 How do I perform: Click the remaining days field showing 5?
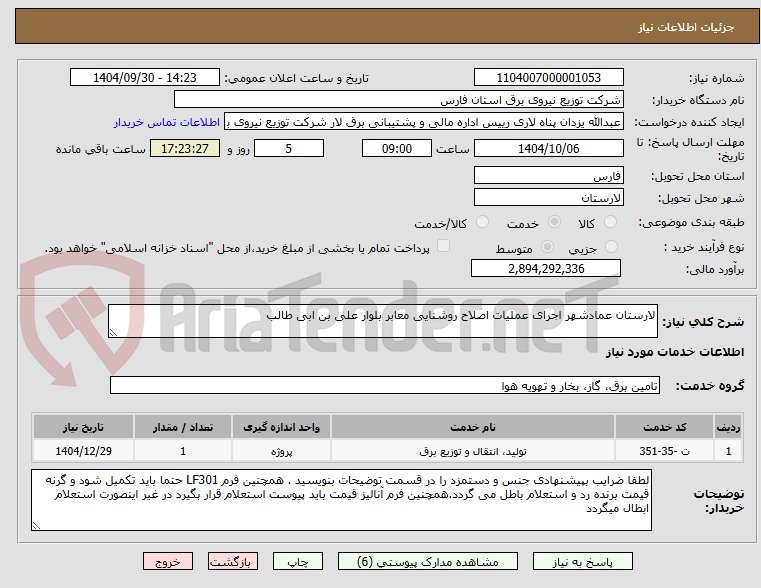[289, 148]
